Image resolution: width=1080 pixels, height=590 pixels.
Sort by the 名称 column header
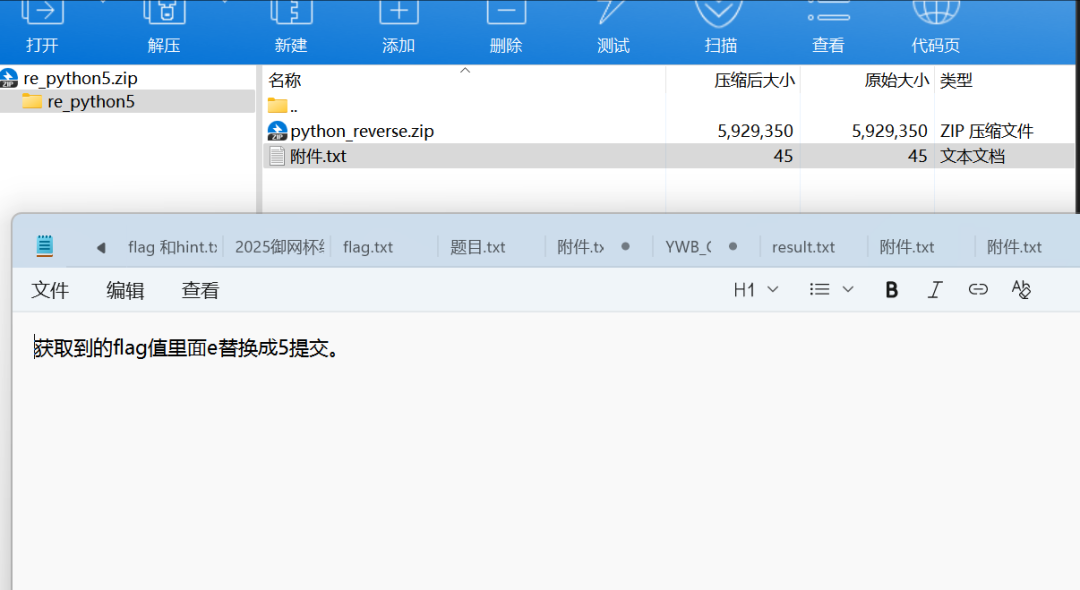pos(284,81)
